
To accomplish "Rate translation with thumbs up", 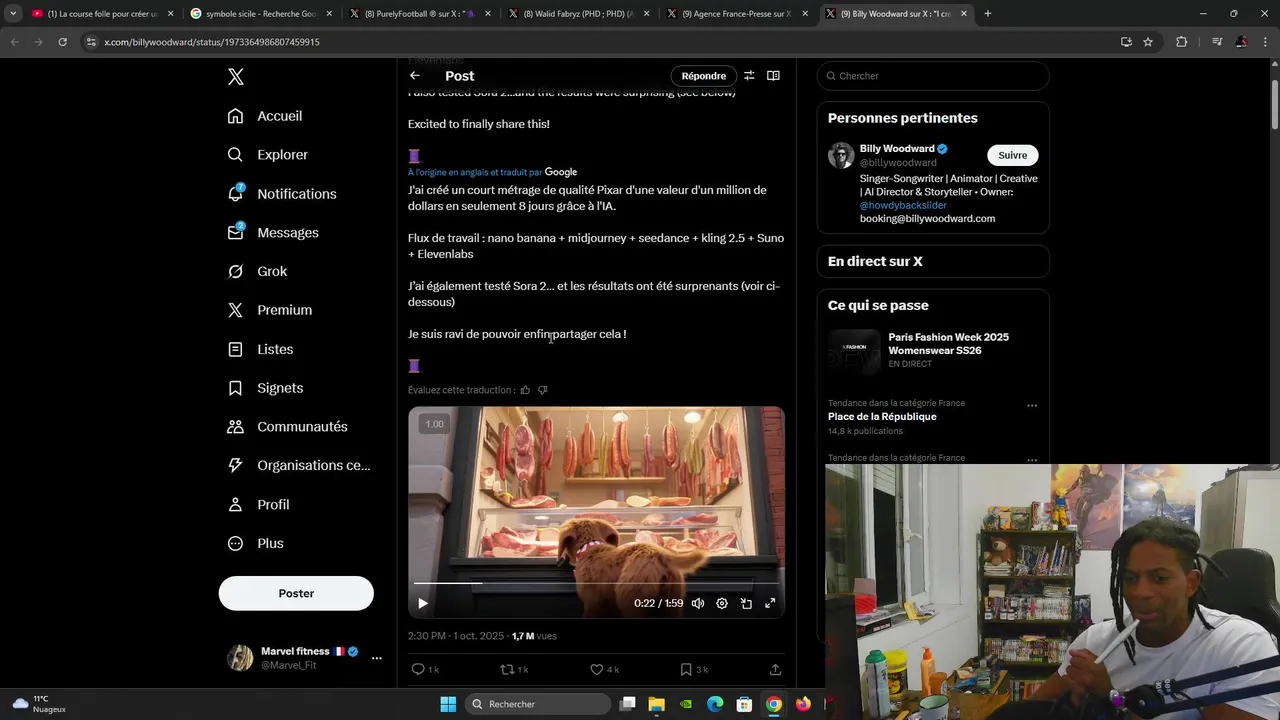I will point(525,390).
